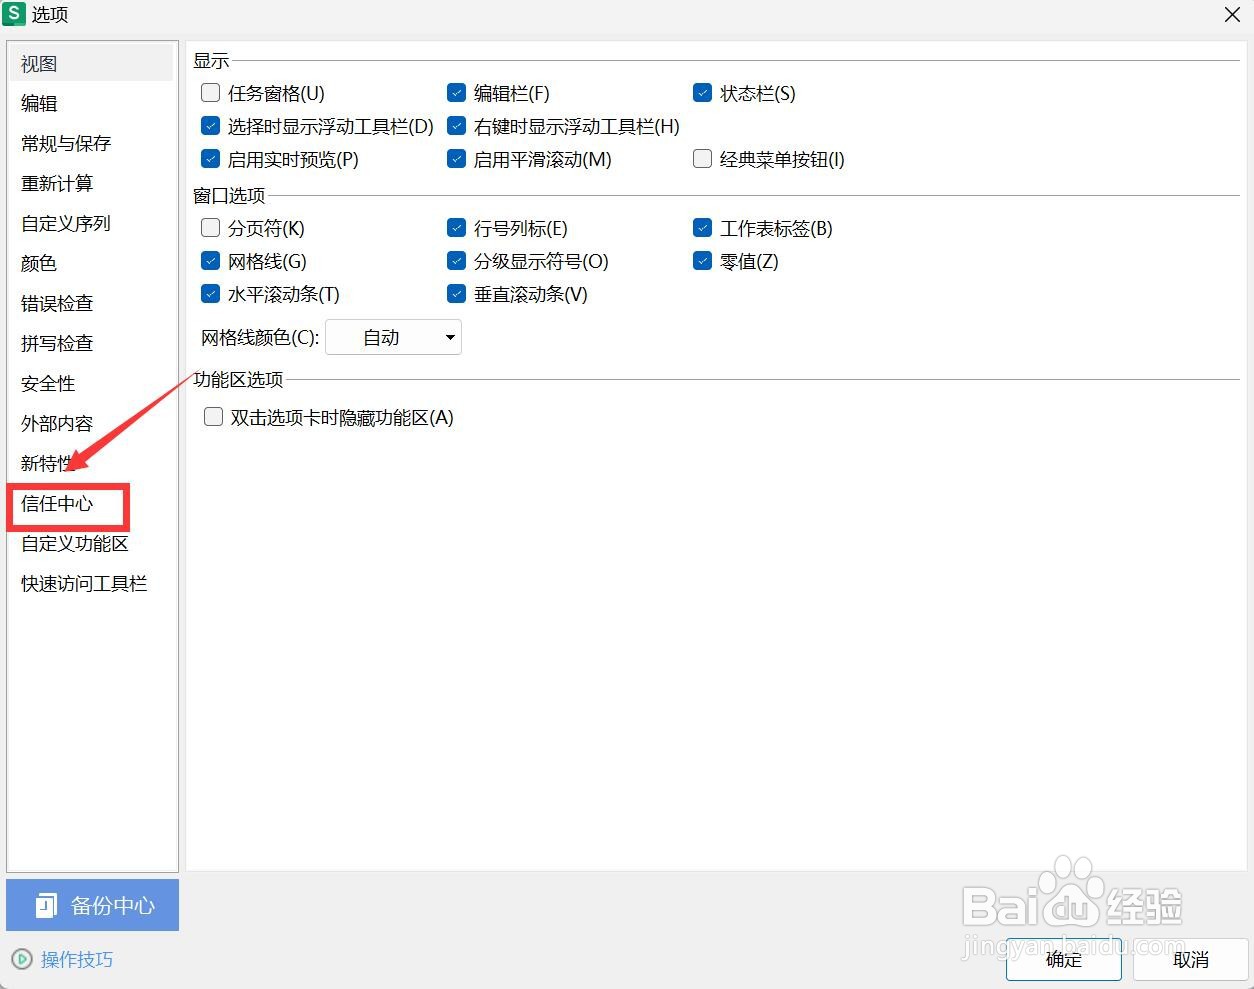This screenshot has height=989, width=1254.
Task: Toggle the 零值(Z) checkbox
Action: tap(702, 261)
